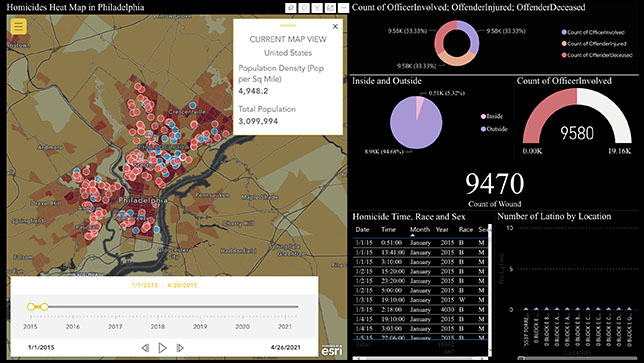The image size is (644, 363).
Task: Select the table row with time 13:41:00
Action: click(x=421, y=253)
